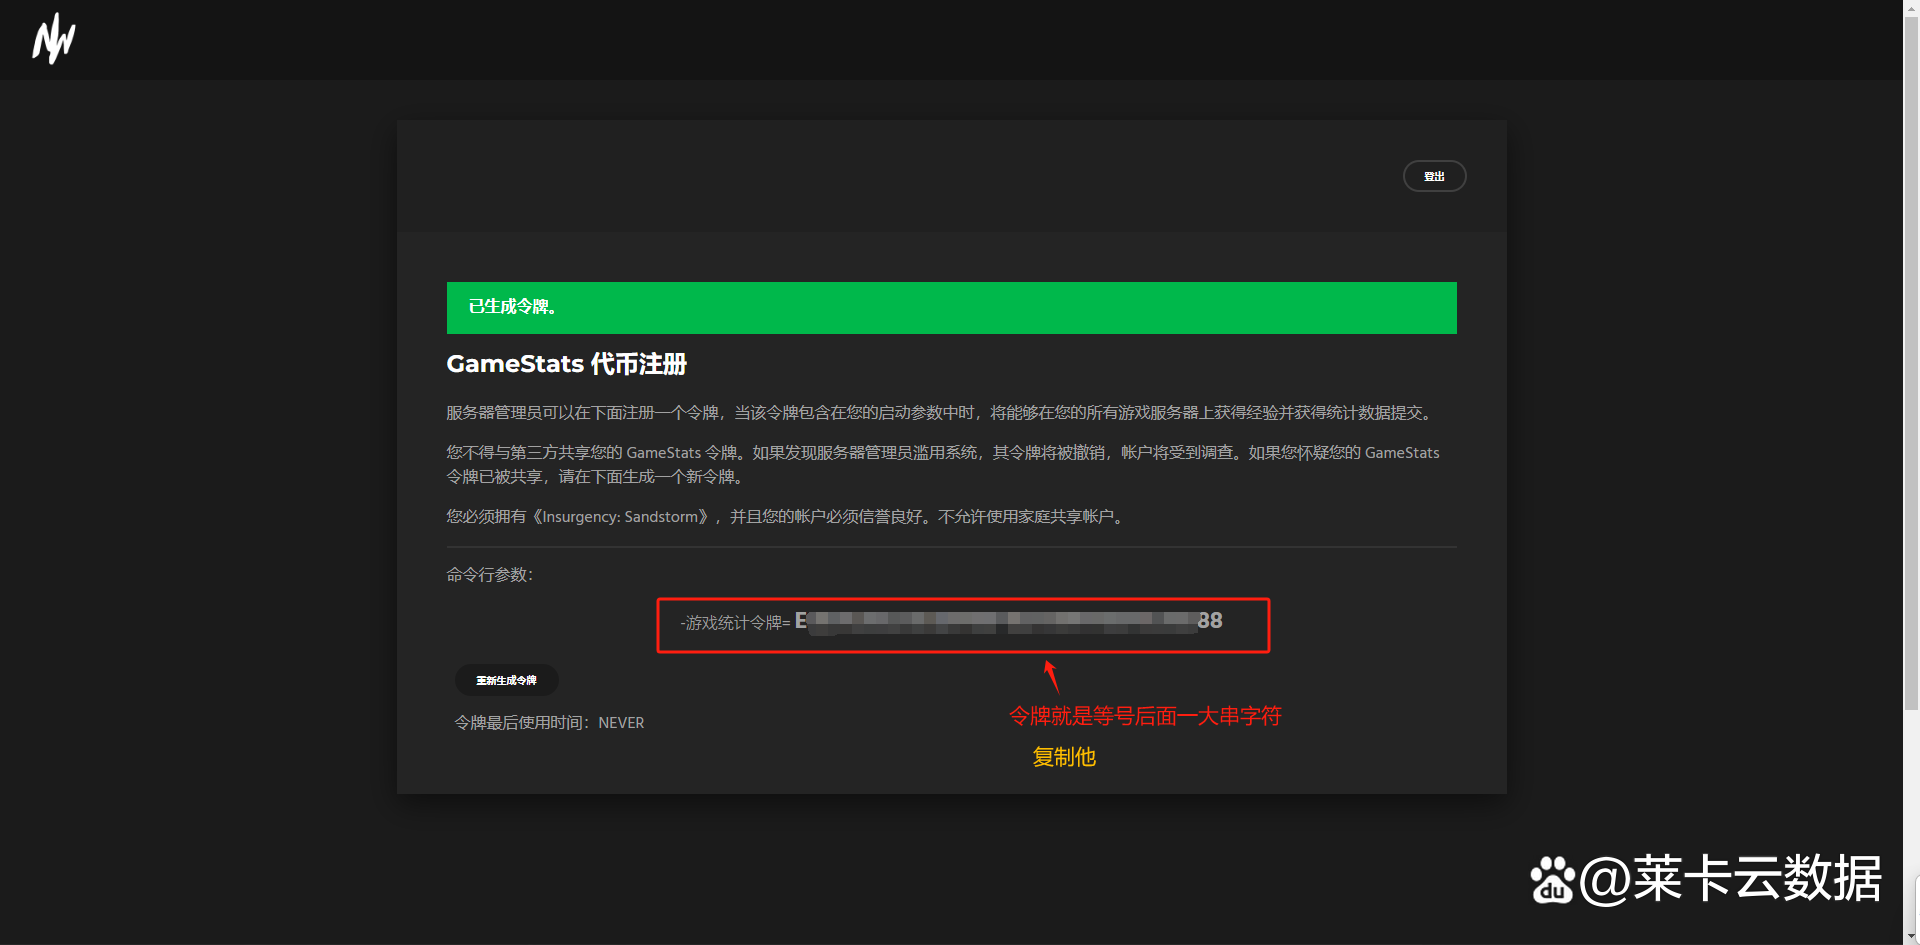Click the New World logo icon

coord(54,39)
